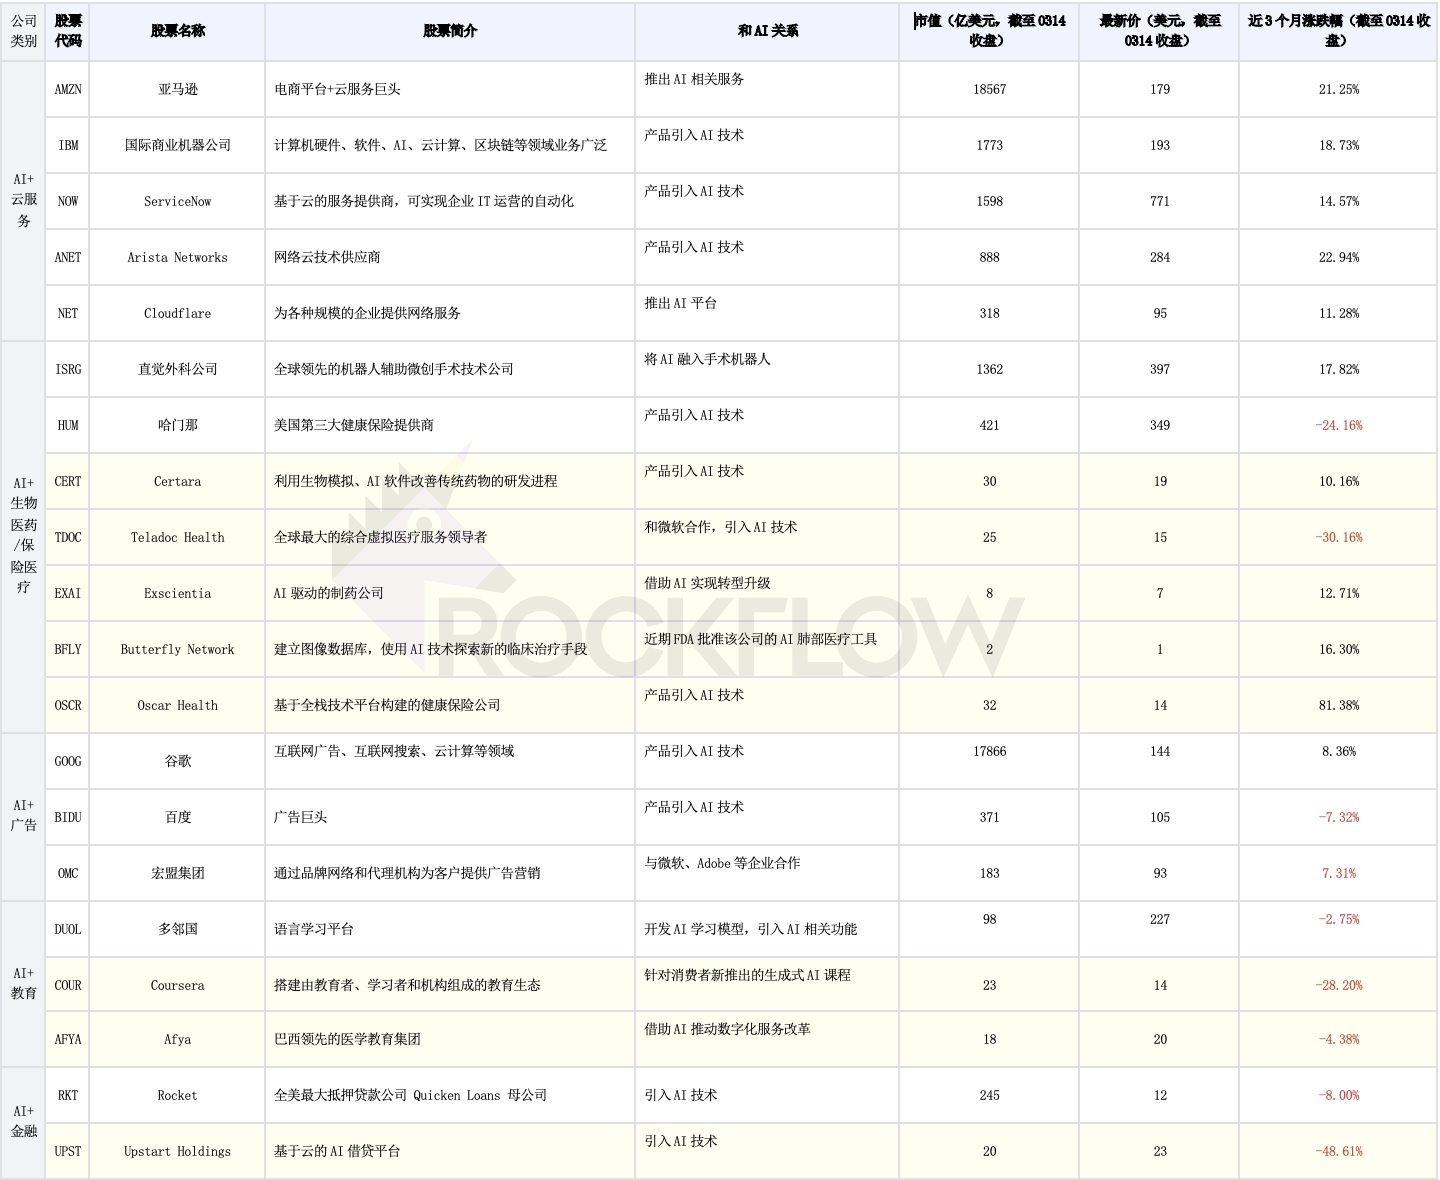Screen dimensions: 1440x1180
Task: Select the GOOG ticker cell
Action: tap(68, 761)
